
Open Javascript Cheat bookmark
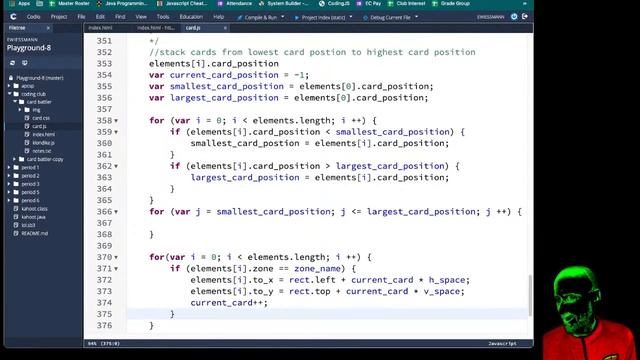[182, 3]
